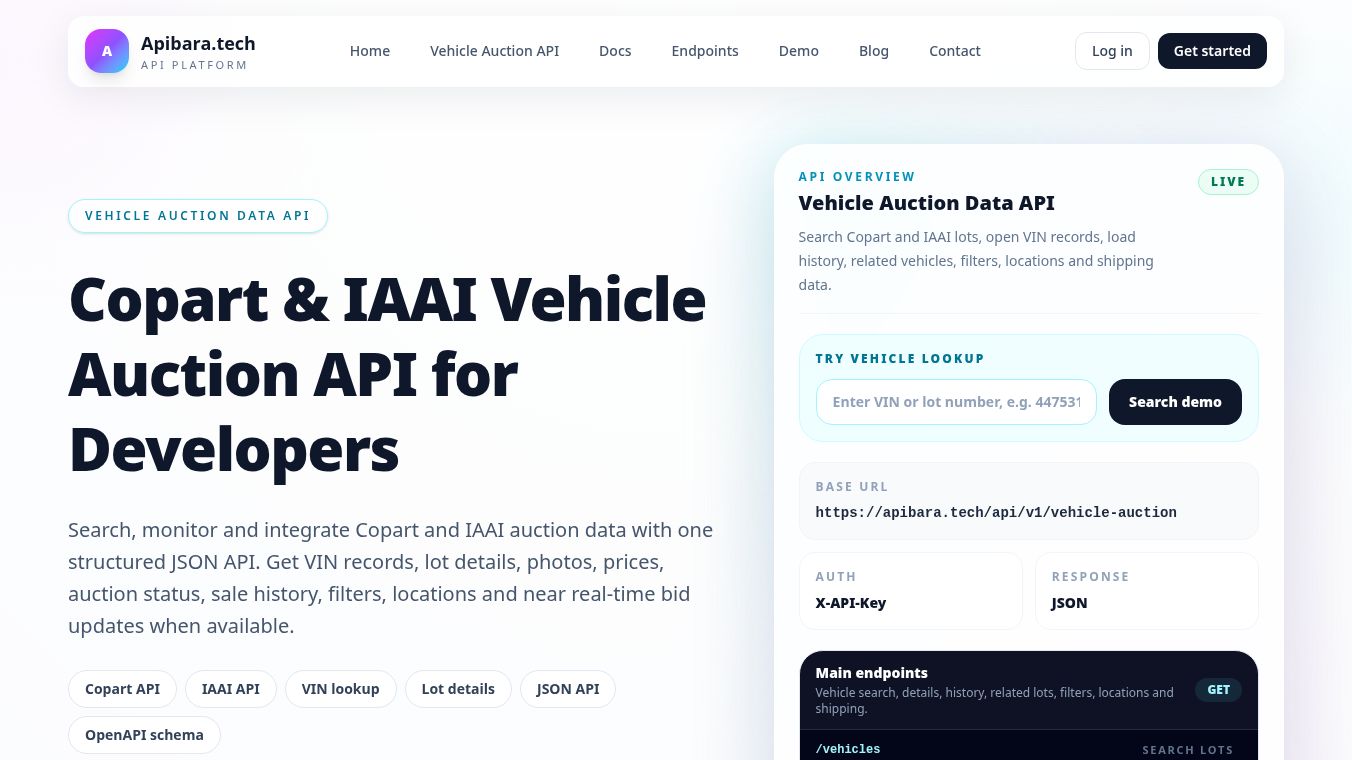This screenshot has width=1352, height=760.
Task: Click the Apibara purple logo icon
Action: [x=107, y=51]
